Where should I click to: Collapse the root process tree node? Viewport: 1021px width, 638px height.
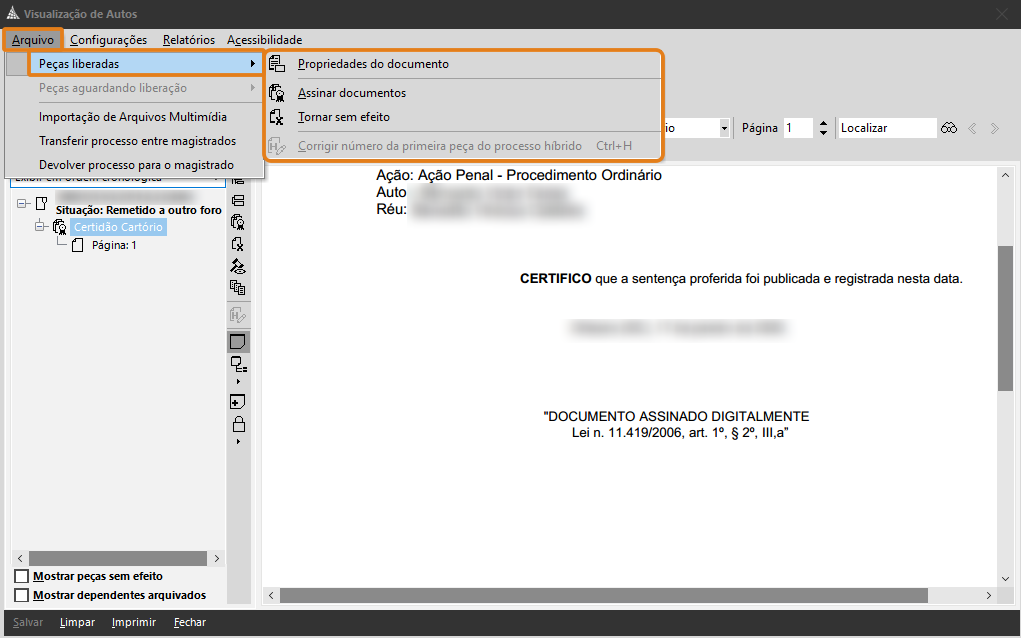point(22,203)
